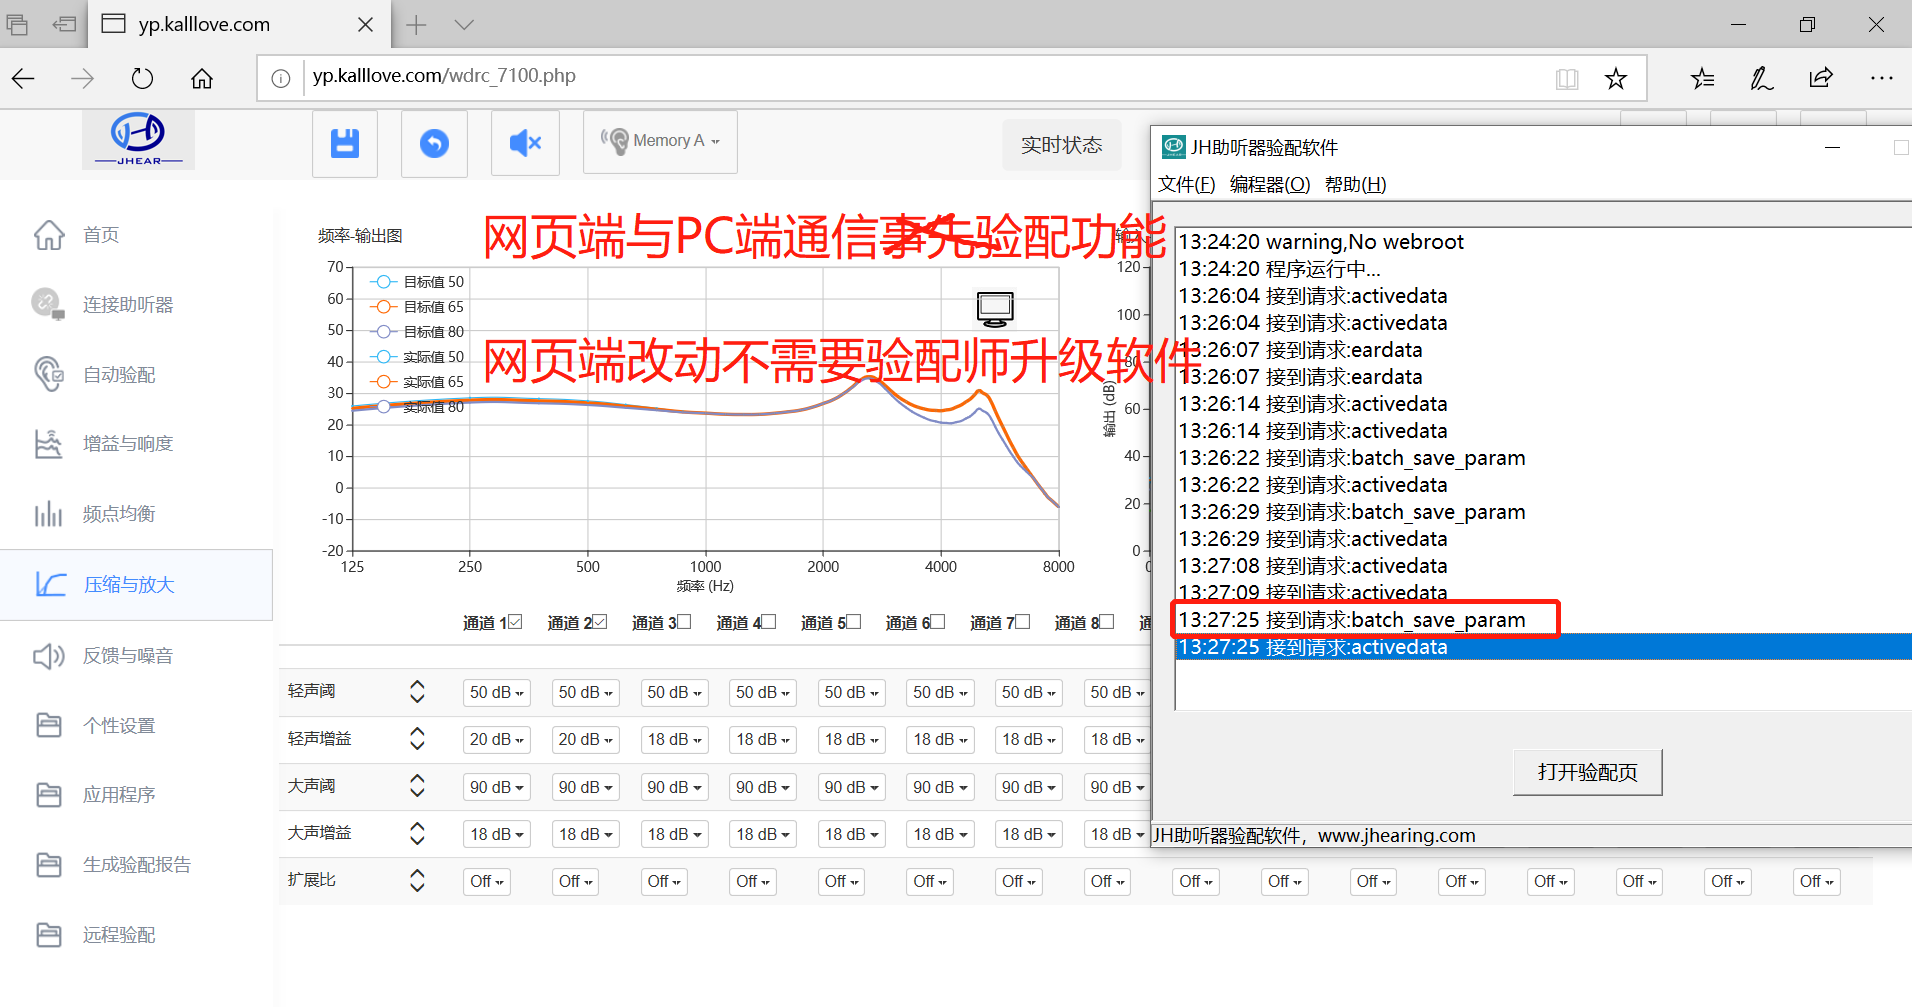Click the blue undo arrow icon
Screen dimensions: 1912x1007
pyautogui.click(x=434, y=144)
